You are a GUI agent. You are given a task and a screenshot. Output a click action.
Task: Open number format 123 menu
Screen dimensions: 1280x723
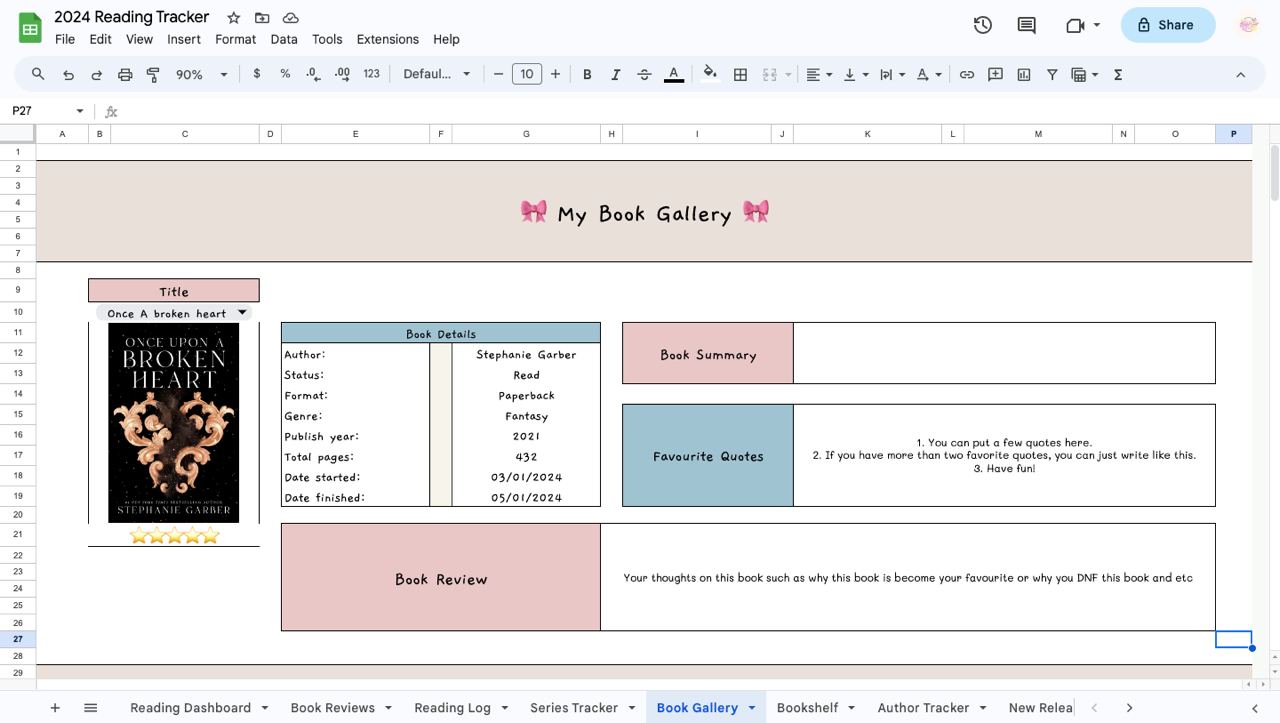click(x=372, y=74)
